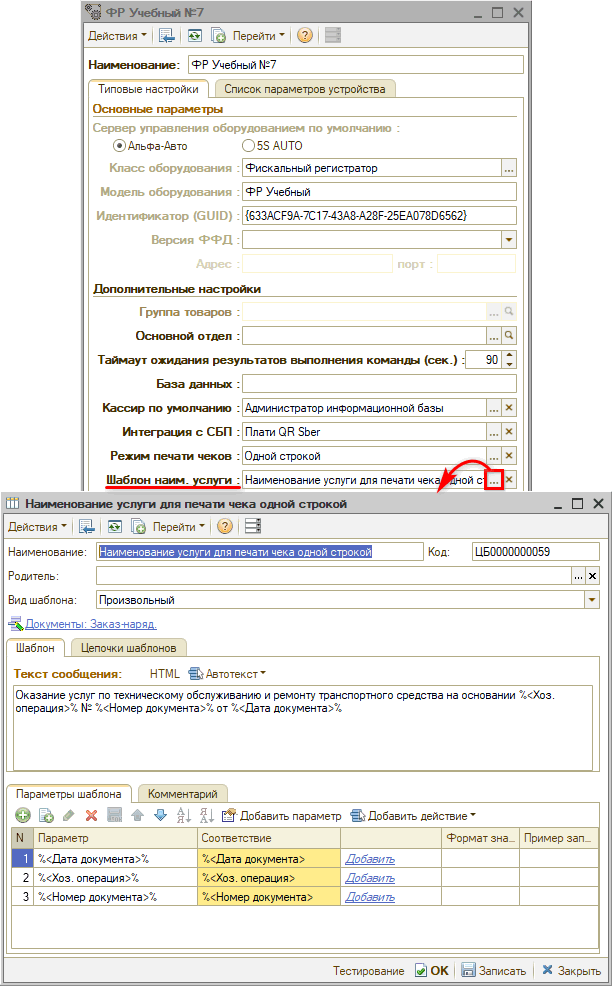Move parameter up with blue arrow icon
Image resolution: width=612 pixels, height=986 pixels.
137,815
